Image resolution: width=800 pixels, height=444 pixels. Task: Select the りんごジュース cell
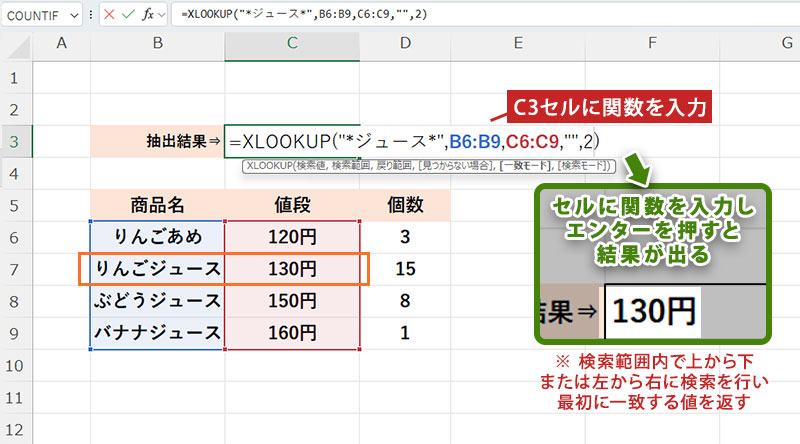tap(158, 269)
